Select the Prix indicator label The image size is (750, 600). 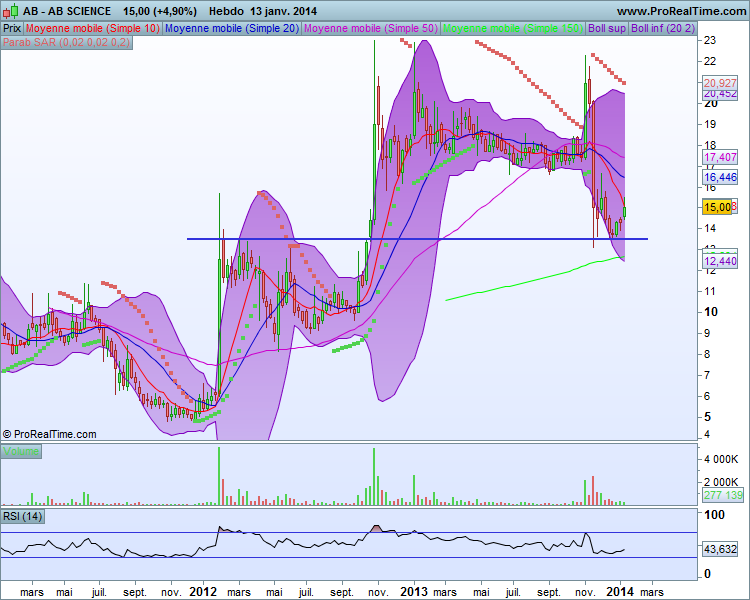[x=12, y=28]
